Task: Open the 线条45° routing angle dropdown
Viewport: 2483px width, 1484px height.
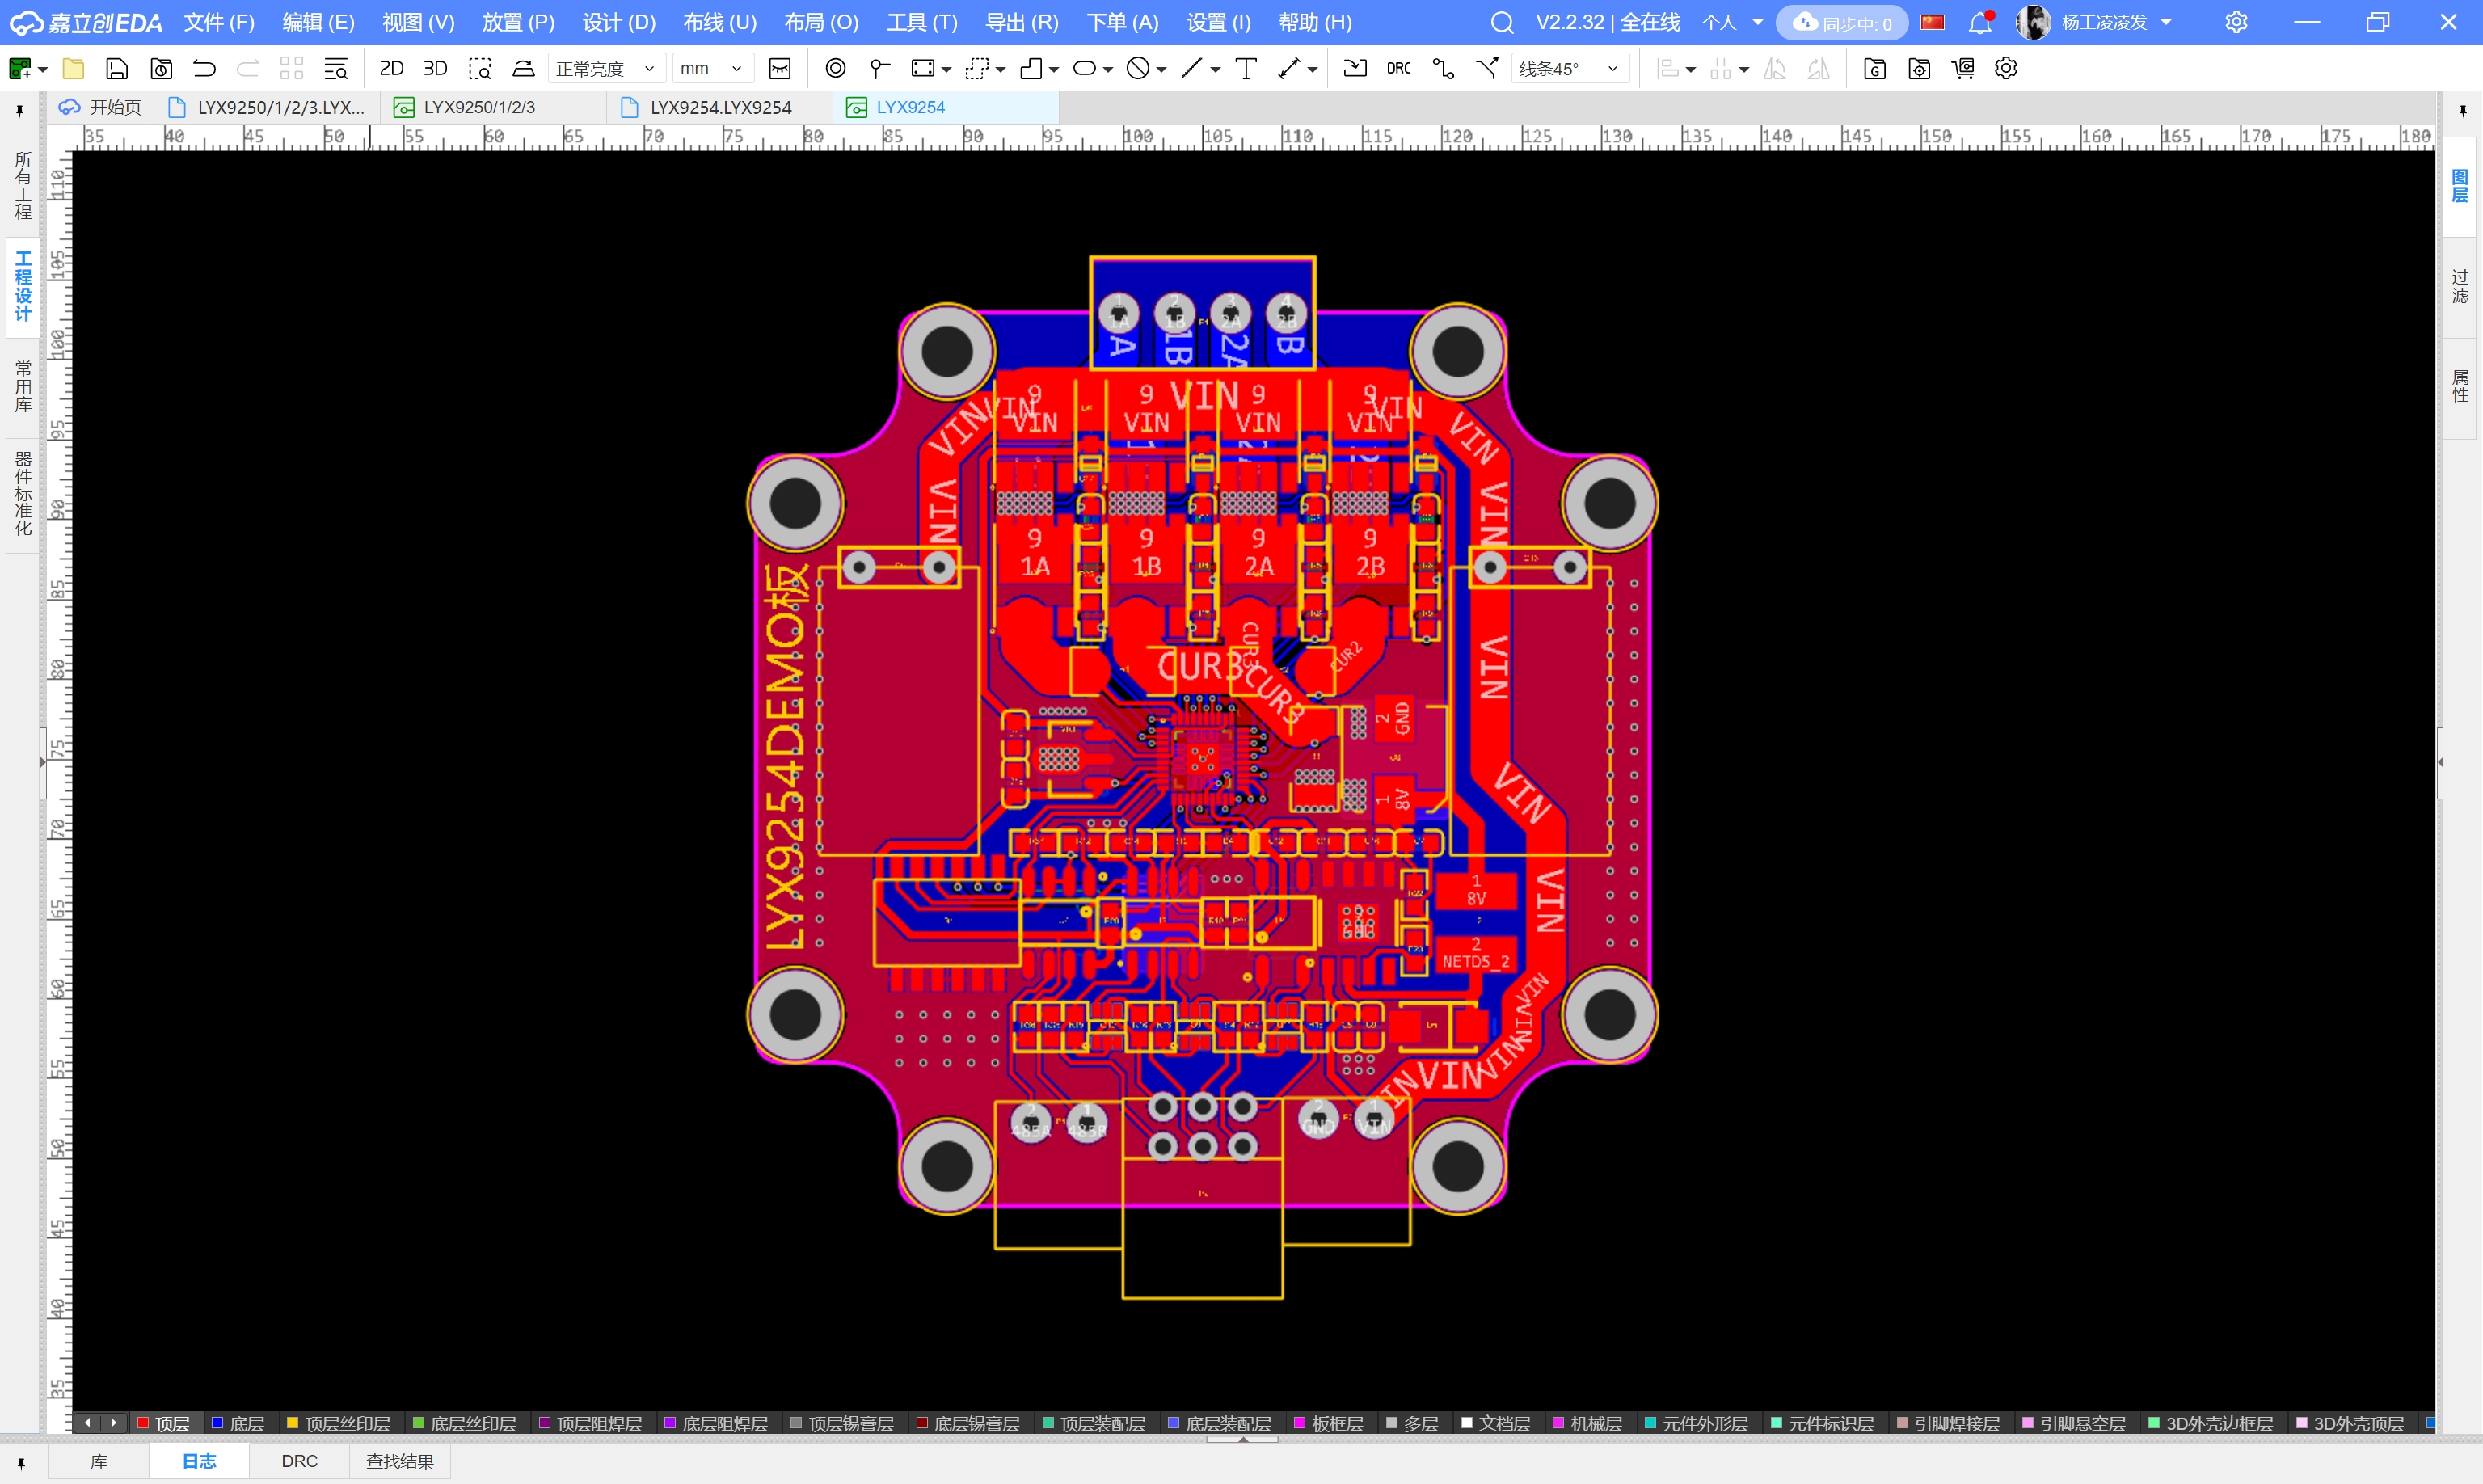Action: point(1569,68)
